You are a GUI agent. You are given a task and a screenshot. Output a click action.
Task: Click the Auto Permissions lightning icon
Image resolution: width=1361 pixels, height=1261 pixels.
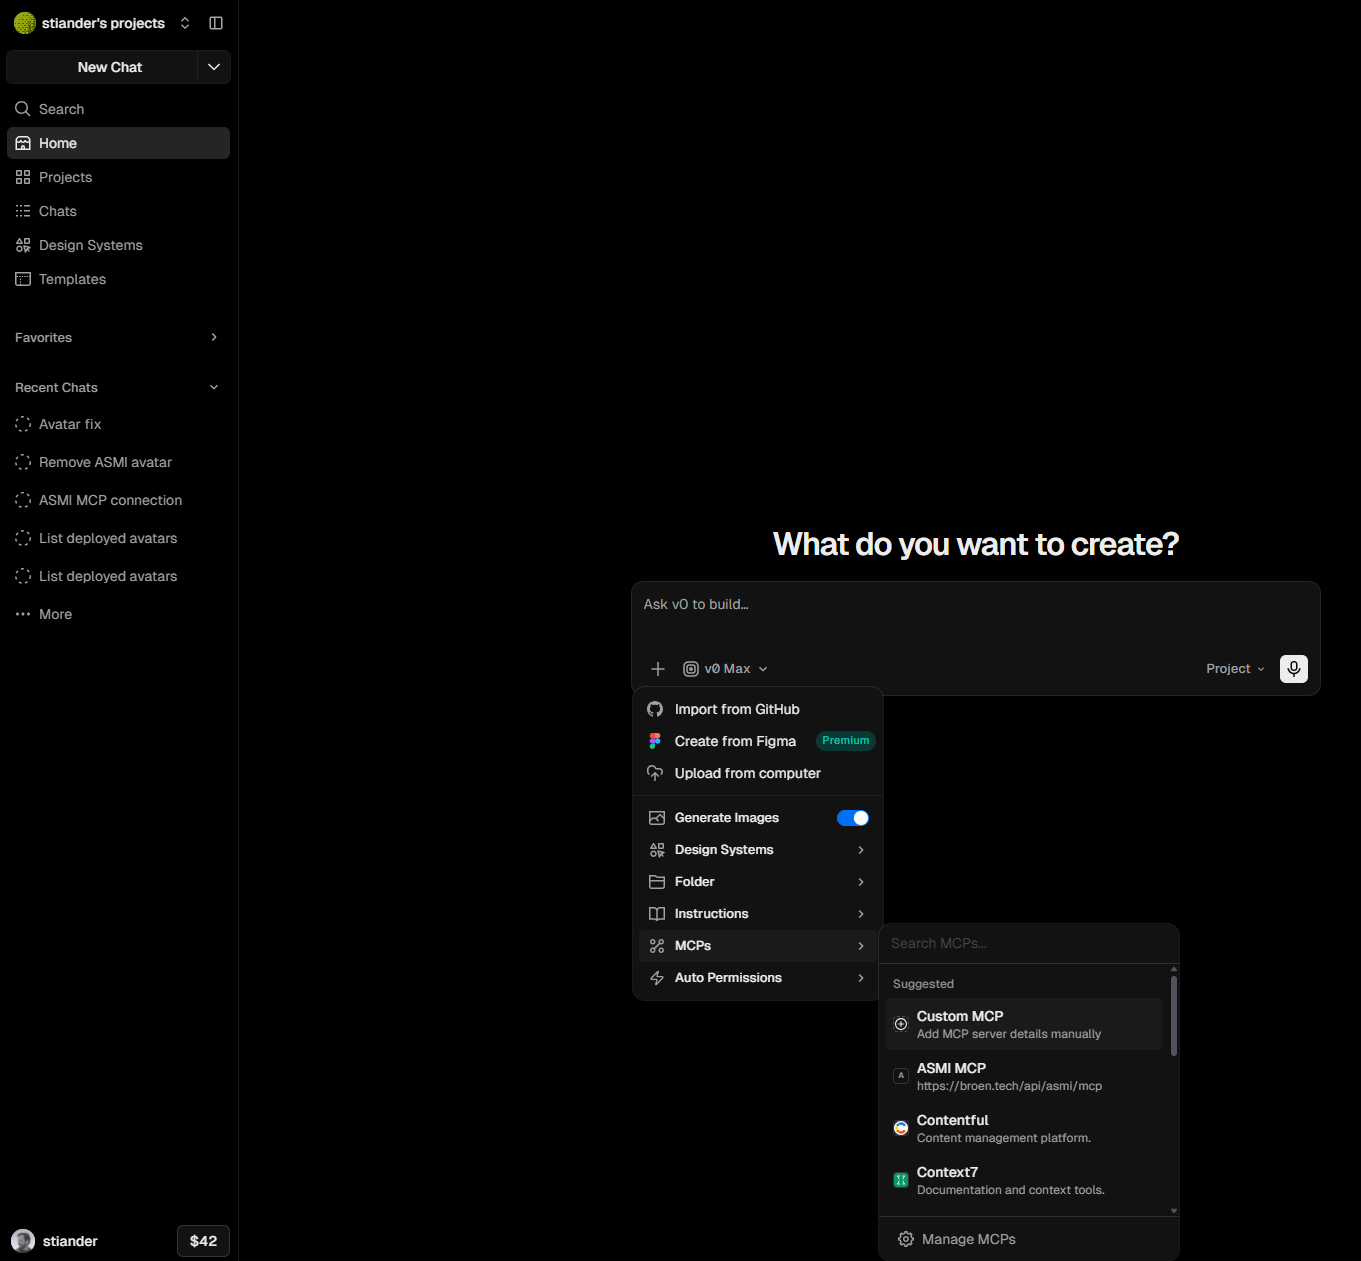click(657, 978)
